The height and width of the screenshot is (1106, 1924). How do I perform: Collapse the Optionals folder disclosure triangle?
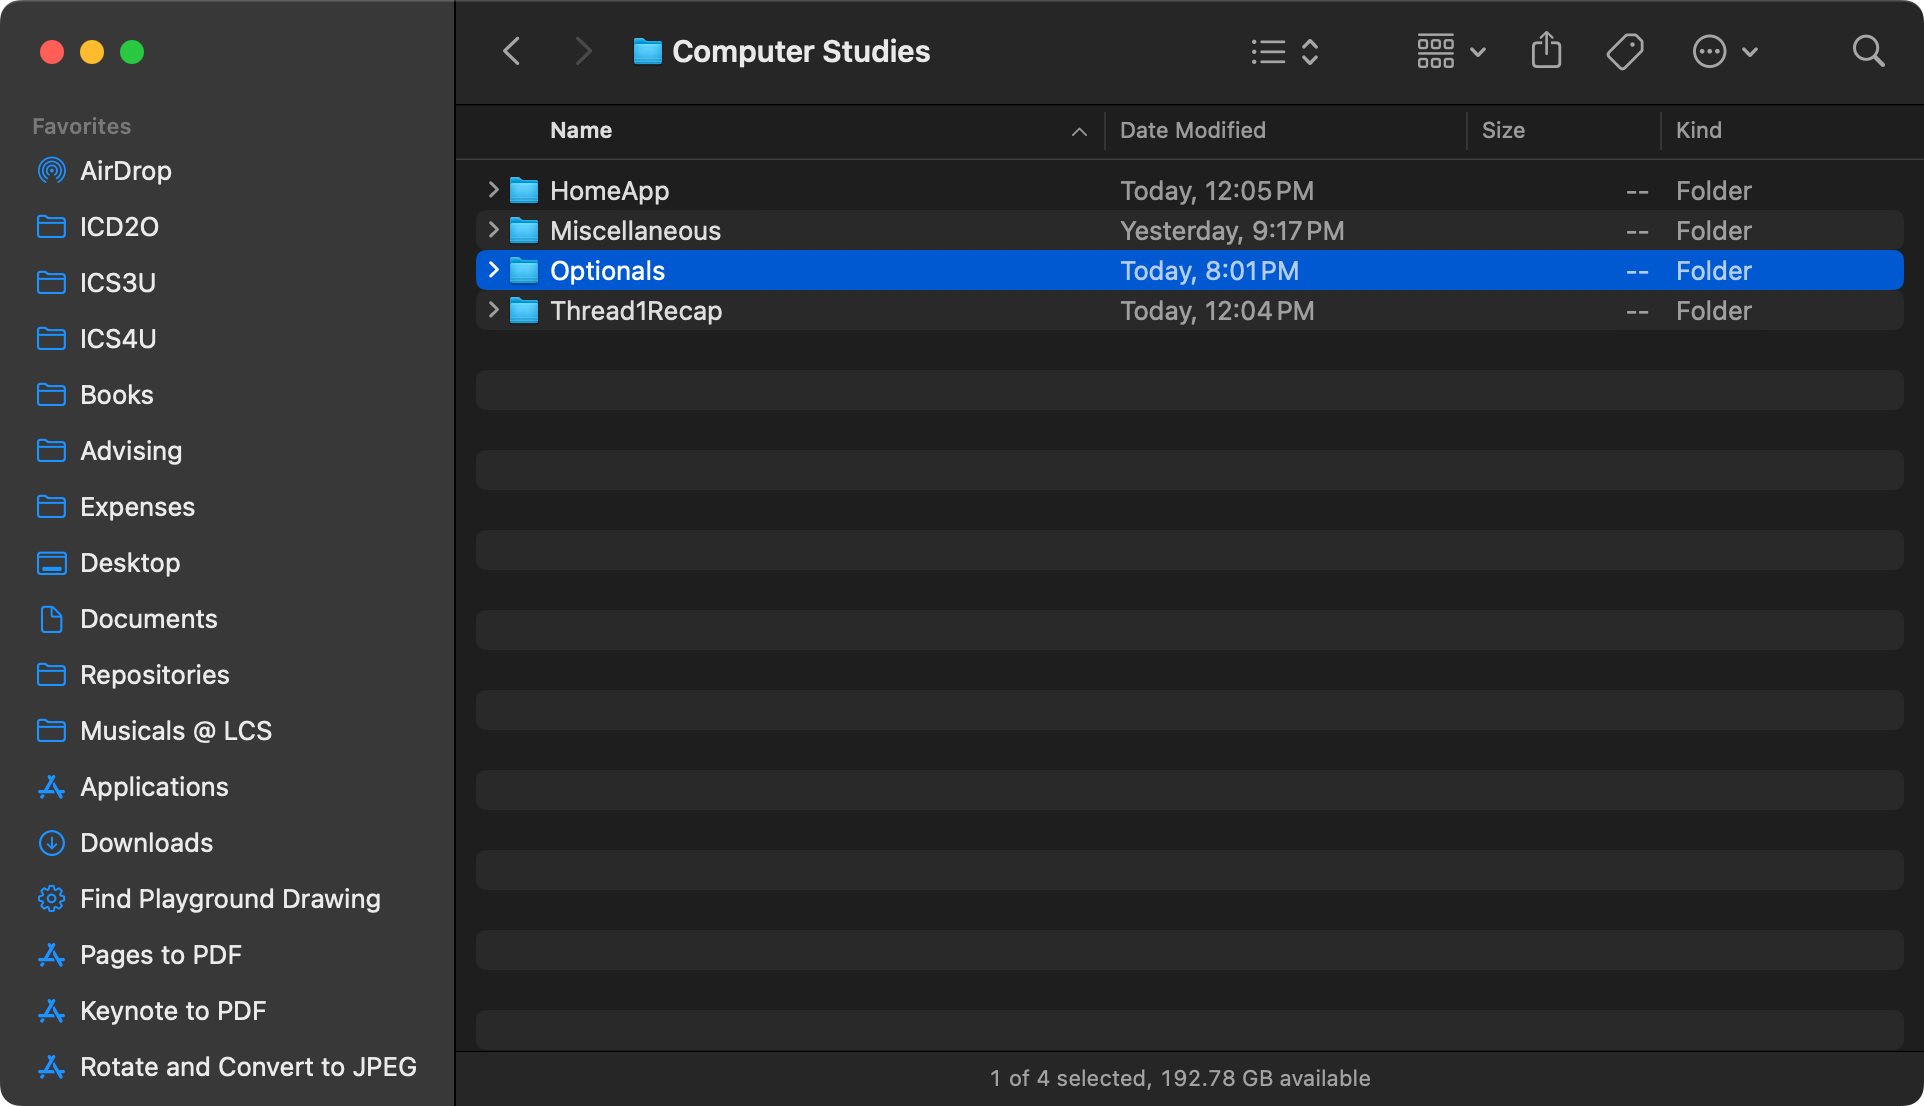pos(492,270)
